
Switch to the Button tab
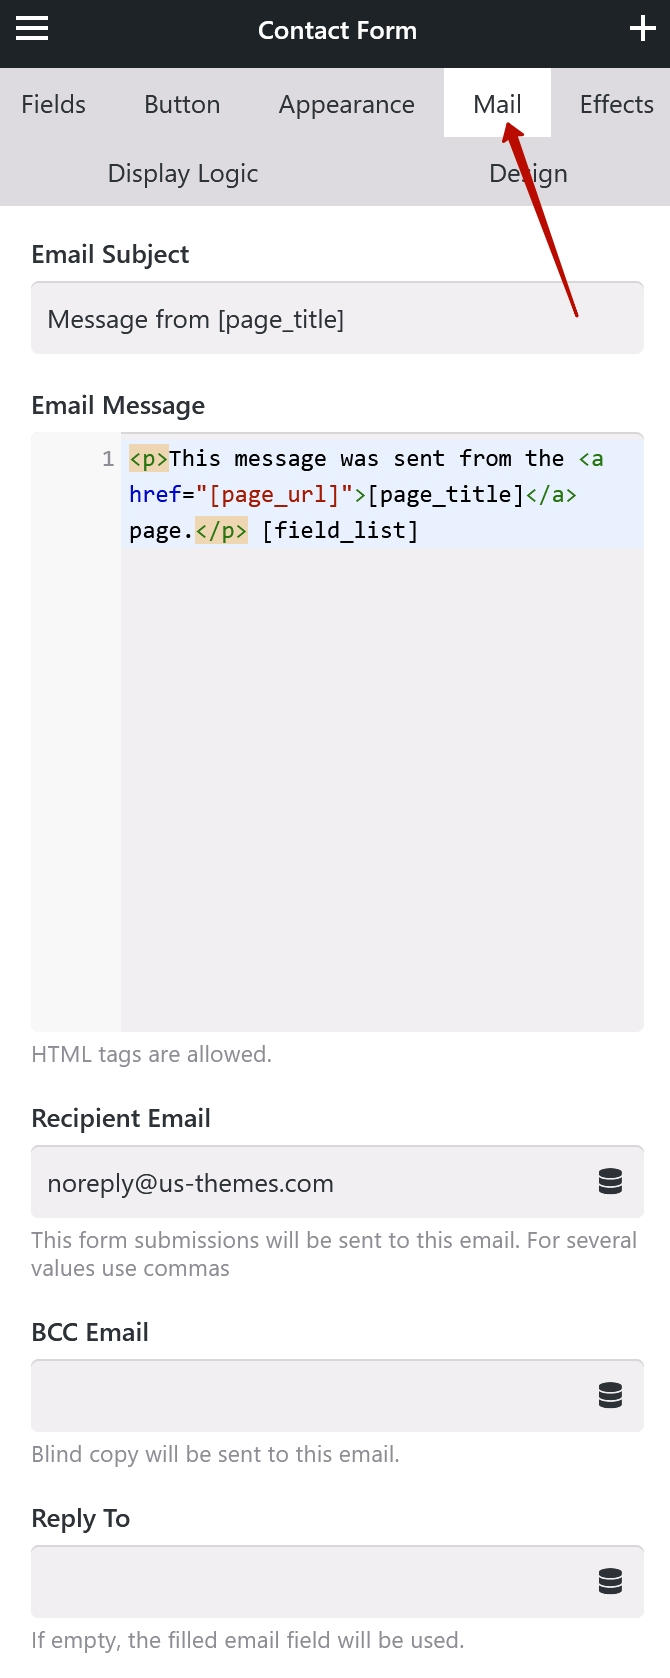[x=182, y=104]
